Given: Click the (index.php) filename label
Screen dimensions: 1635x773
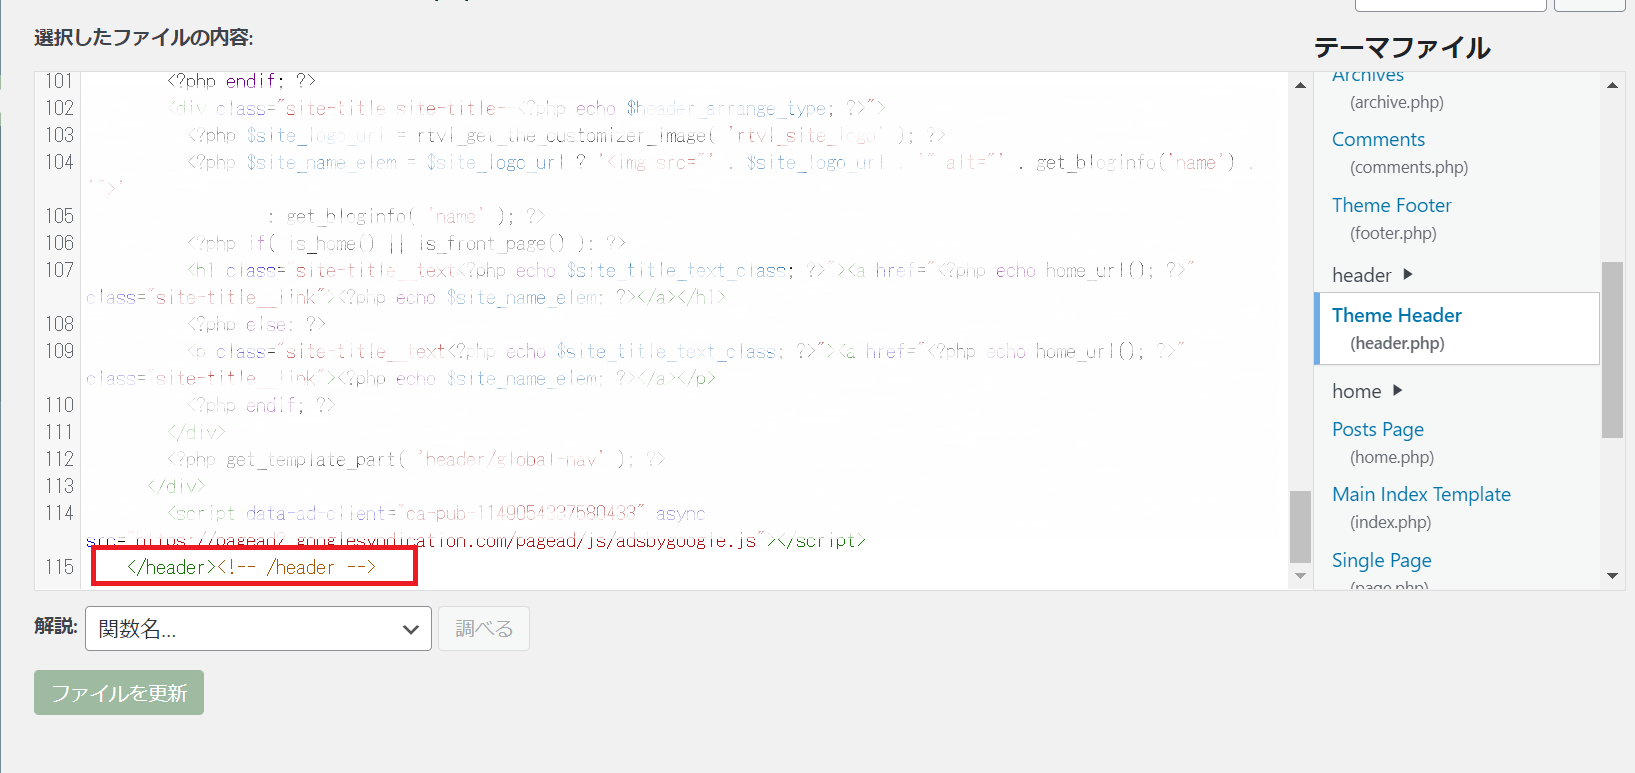Looking at the screenshot, I should pyautogui.click(x=1390, y=522).
